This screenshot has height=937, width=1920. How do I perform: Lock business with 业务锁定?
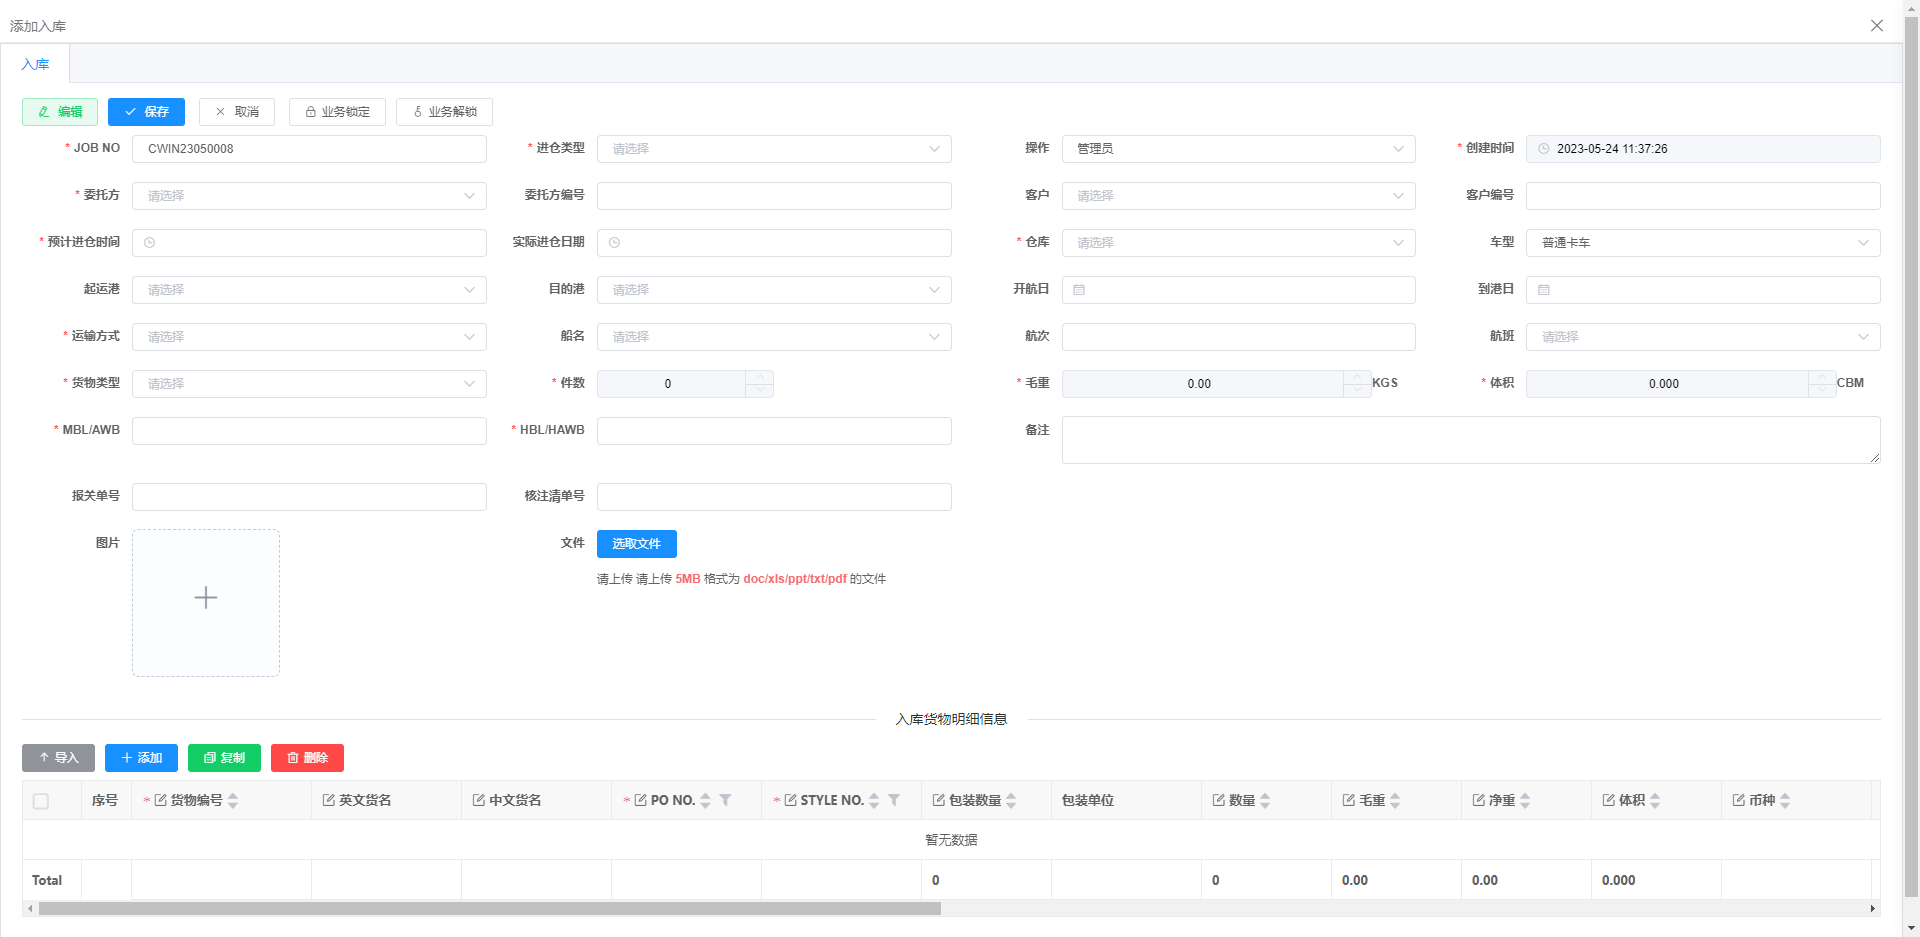click(x=337, y=112)
